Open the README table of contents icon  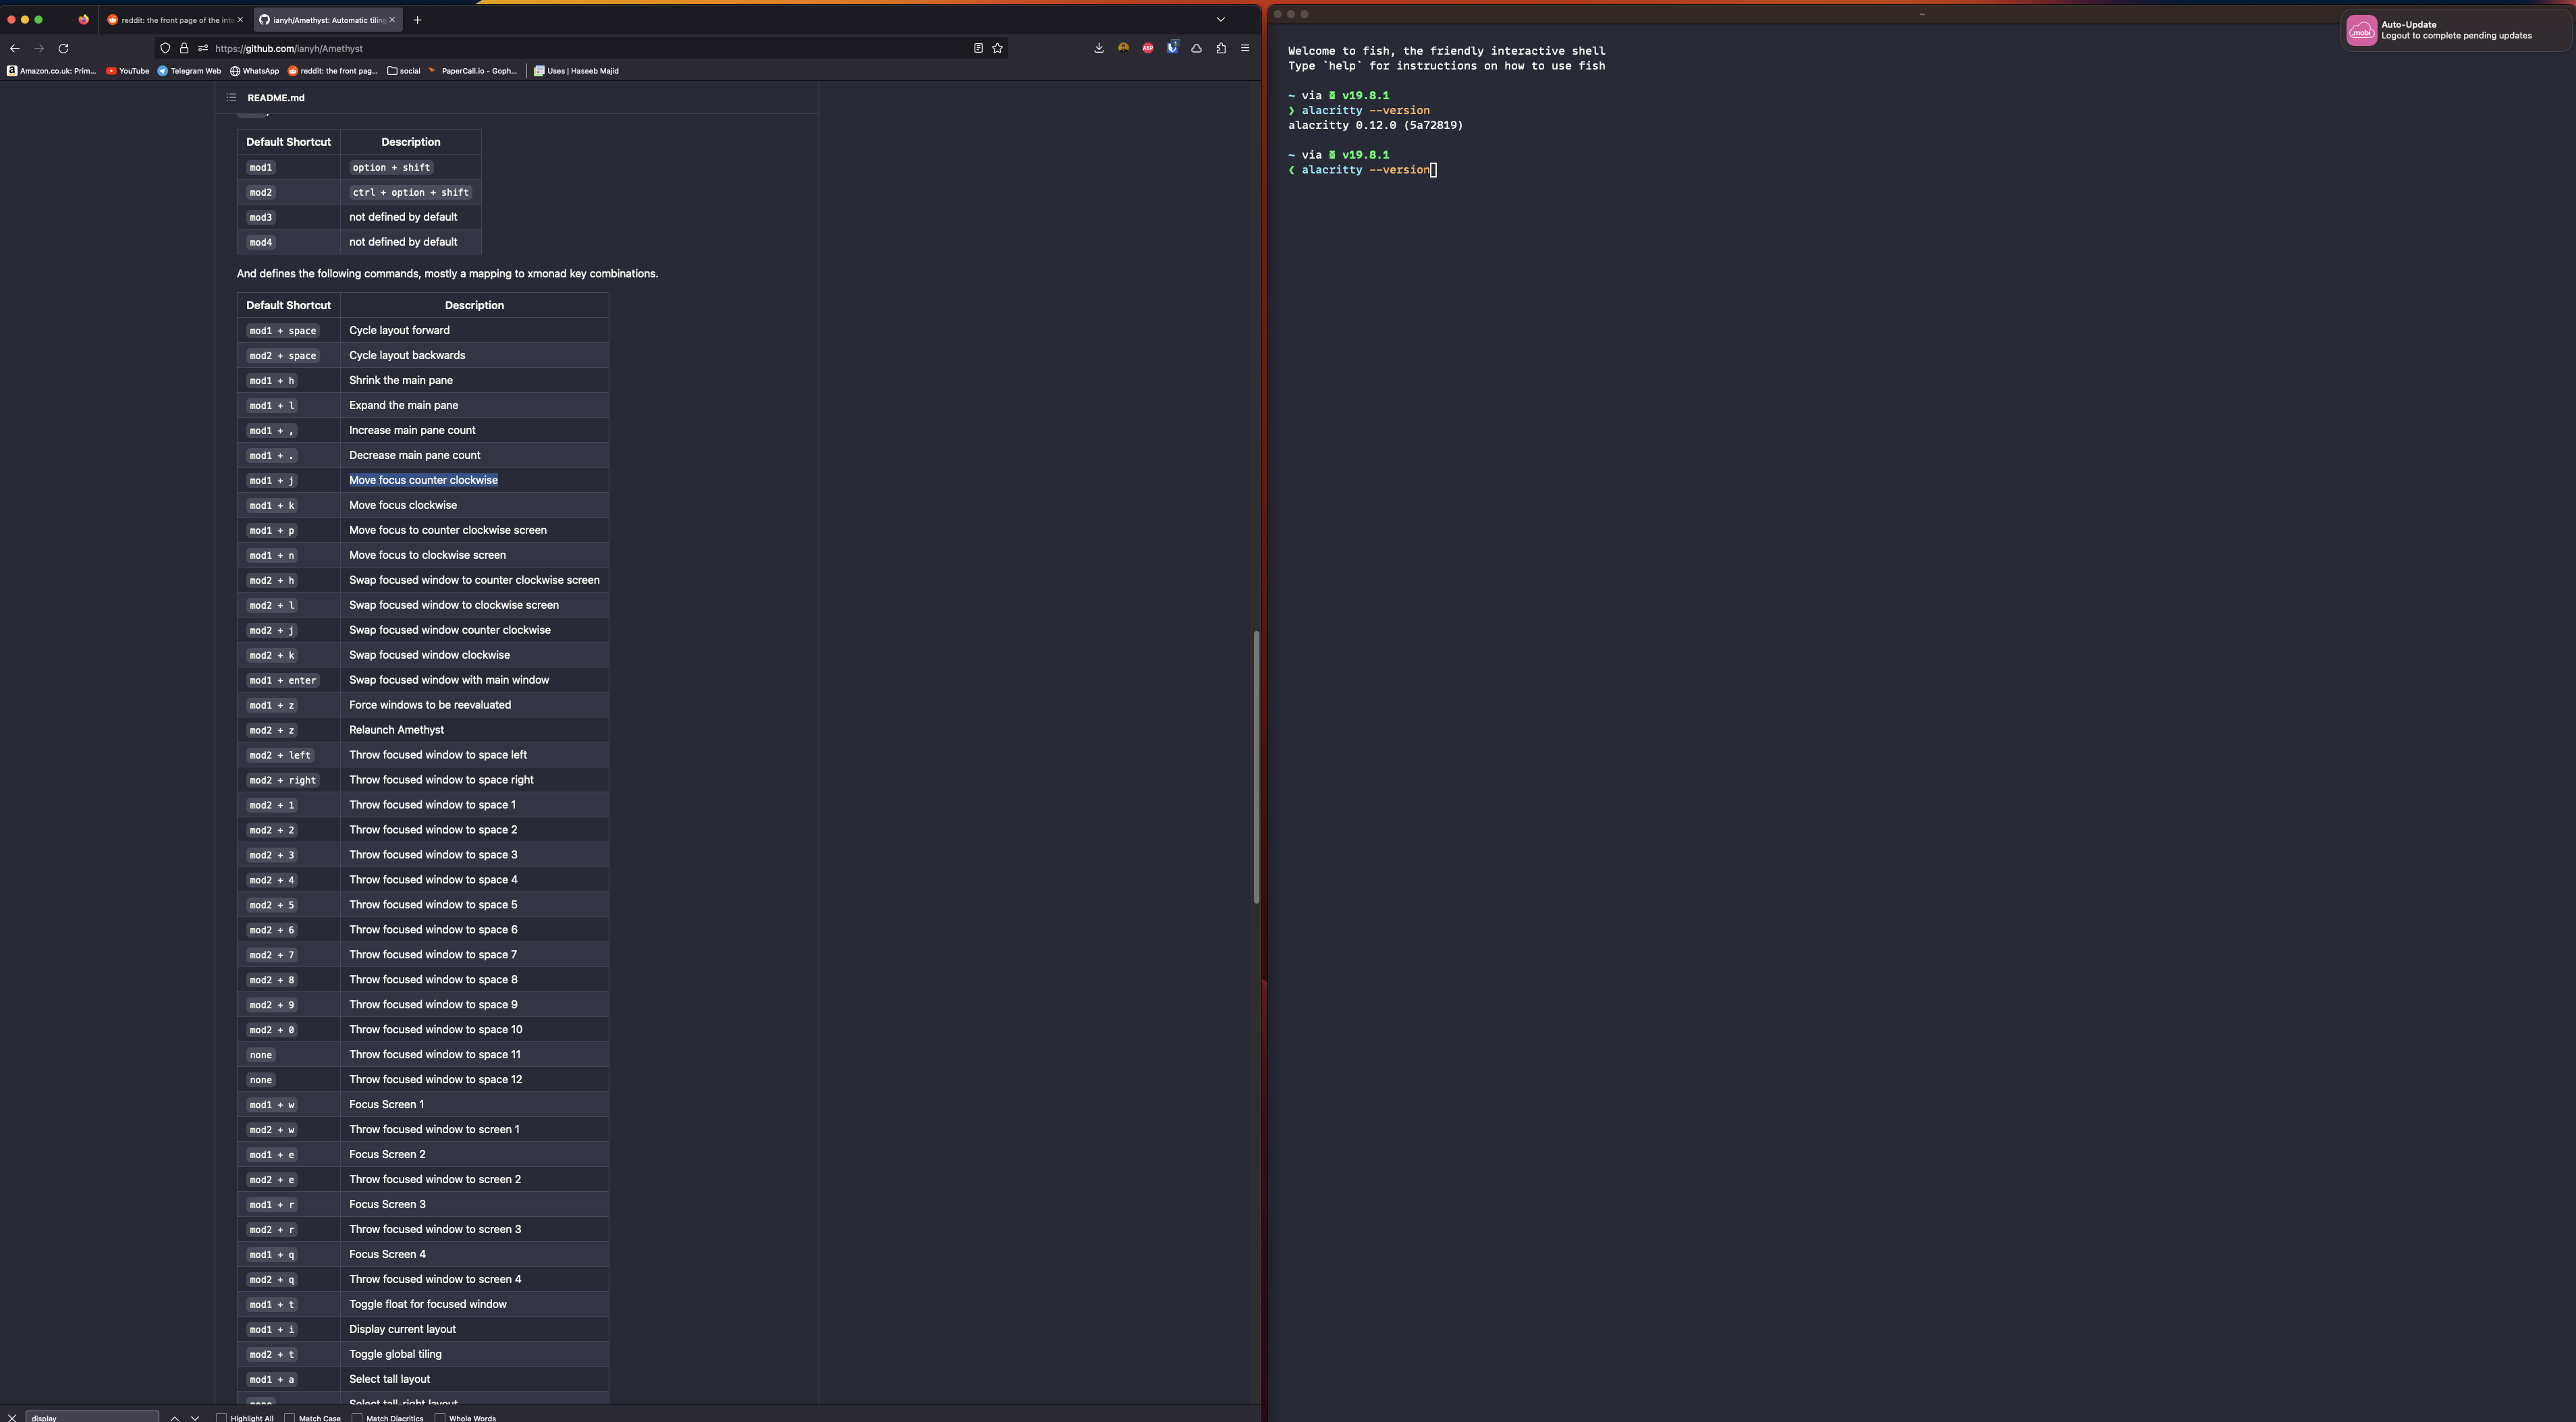231,97
